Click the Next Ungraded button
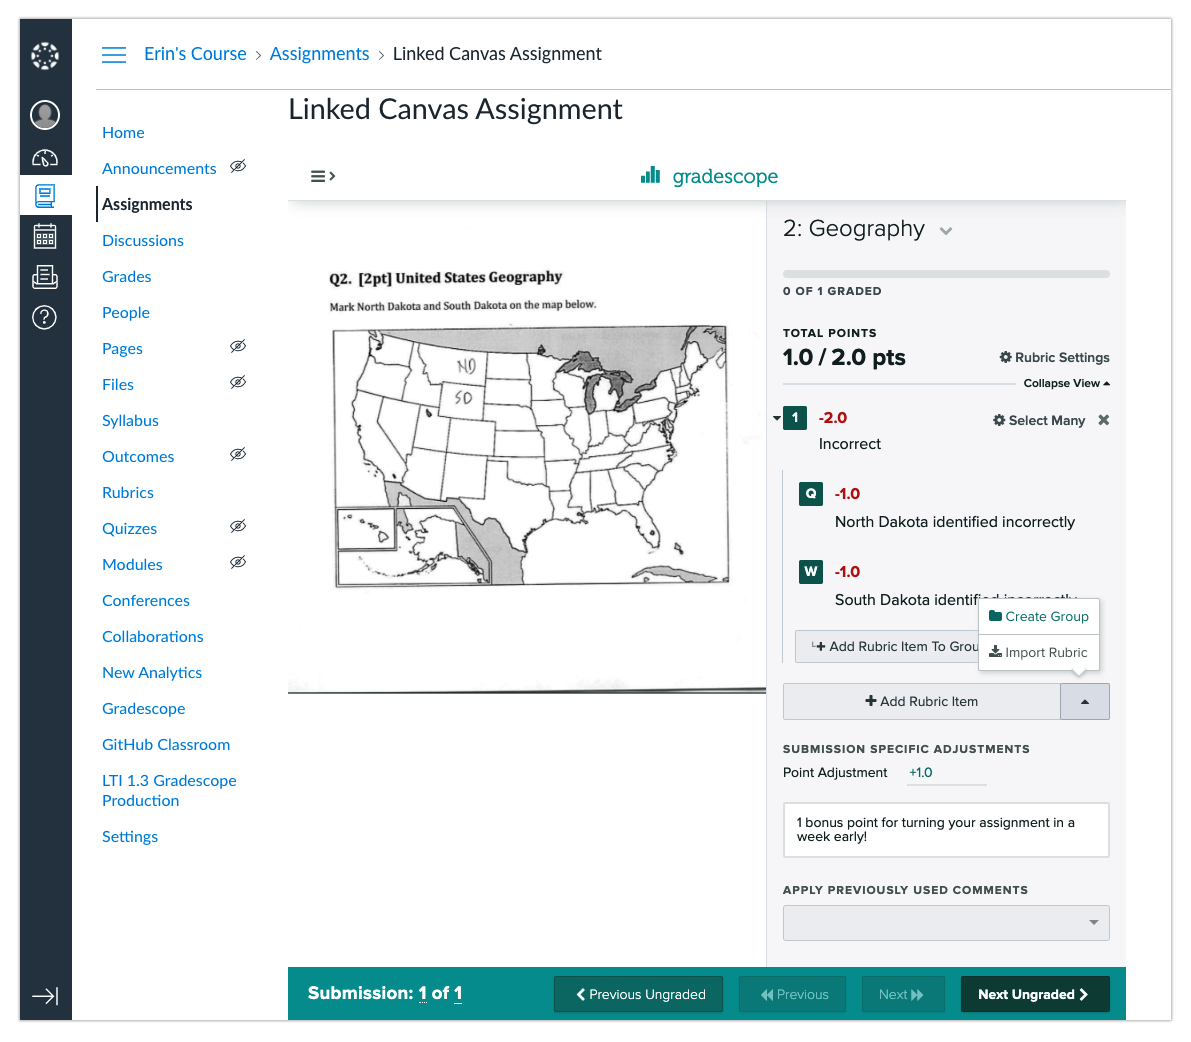The height and width of the screenshot is (1042, 1191). point(1035,993)
